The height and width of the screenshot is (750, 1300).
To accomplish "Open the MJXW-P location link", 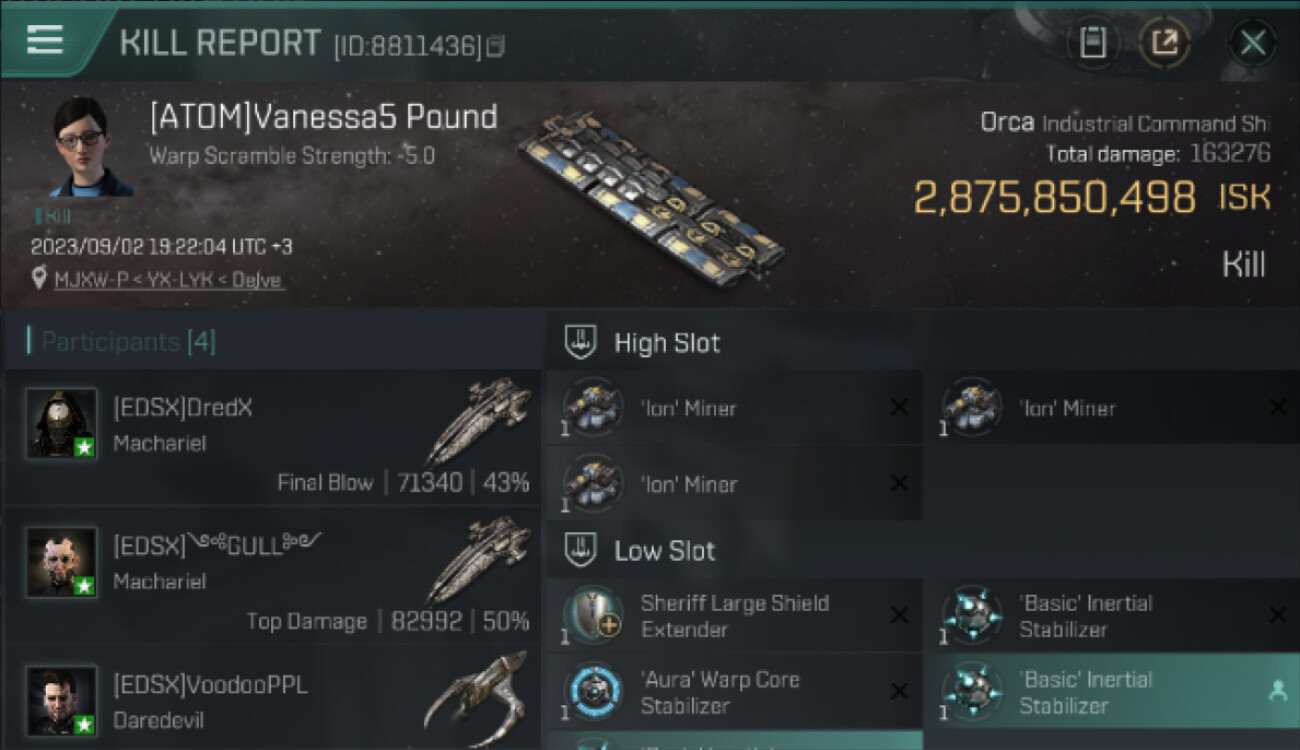I will [168, 280].
